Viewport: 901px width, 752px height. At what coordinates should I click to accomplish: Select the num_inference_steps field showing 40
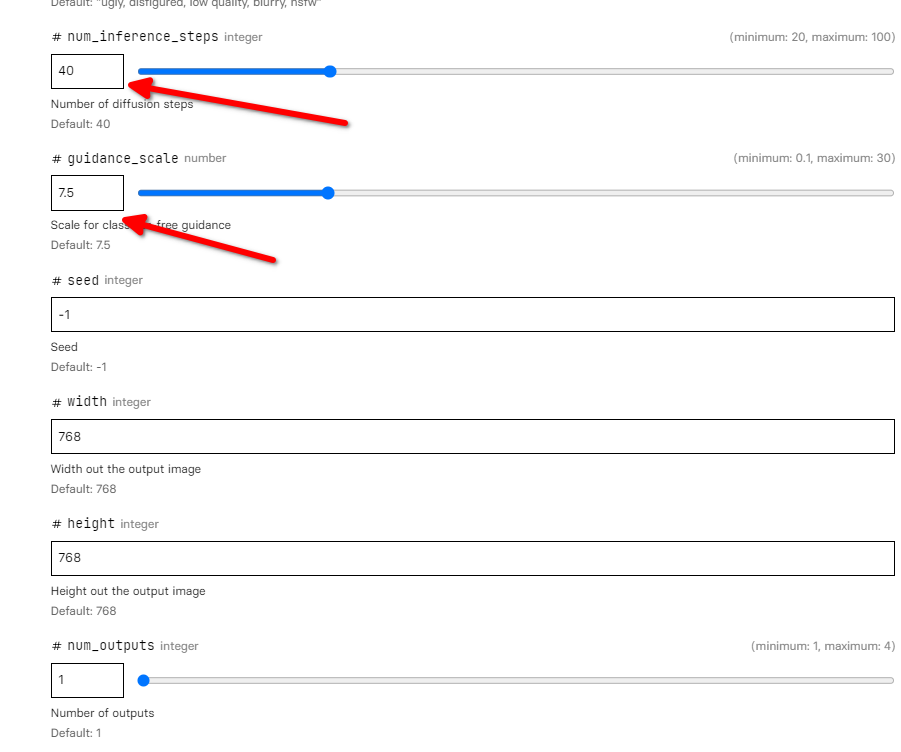[x=87, y=71]
